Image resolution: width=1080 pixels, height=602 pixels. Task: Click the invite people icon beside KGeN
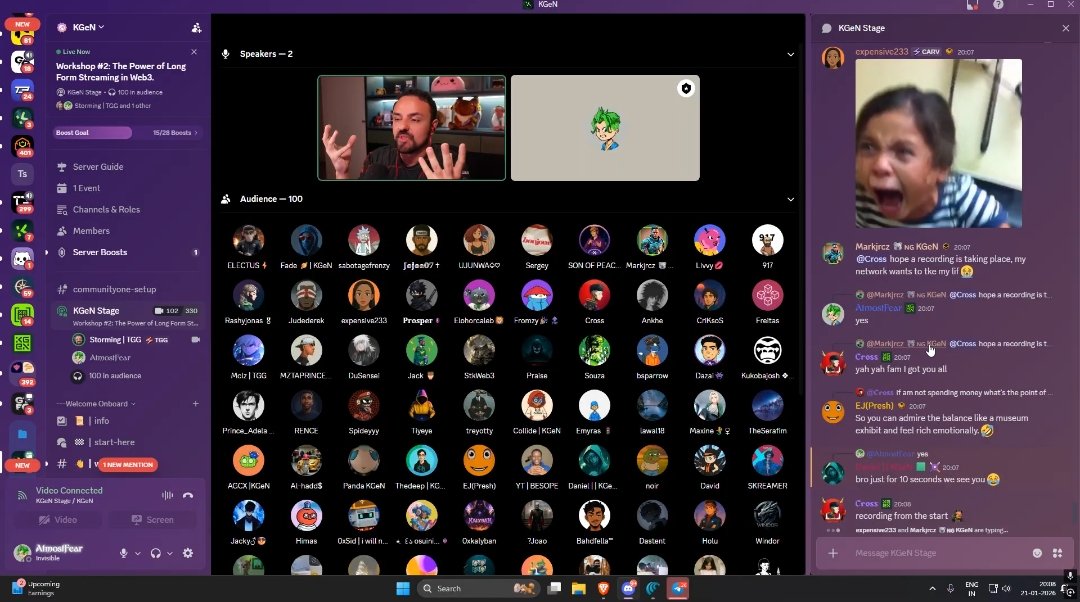pos(196,28)
